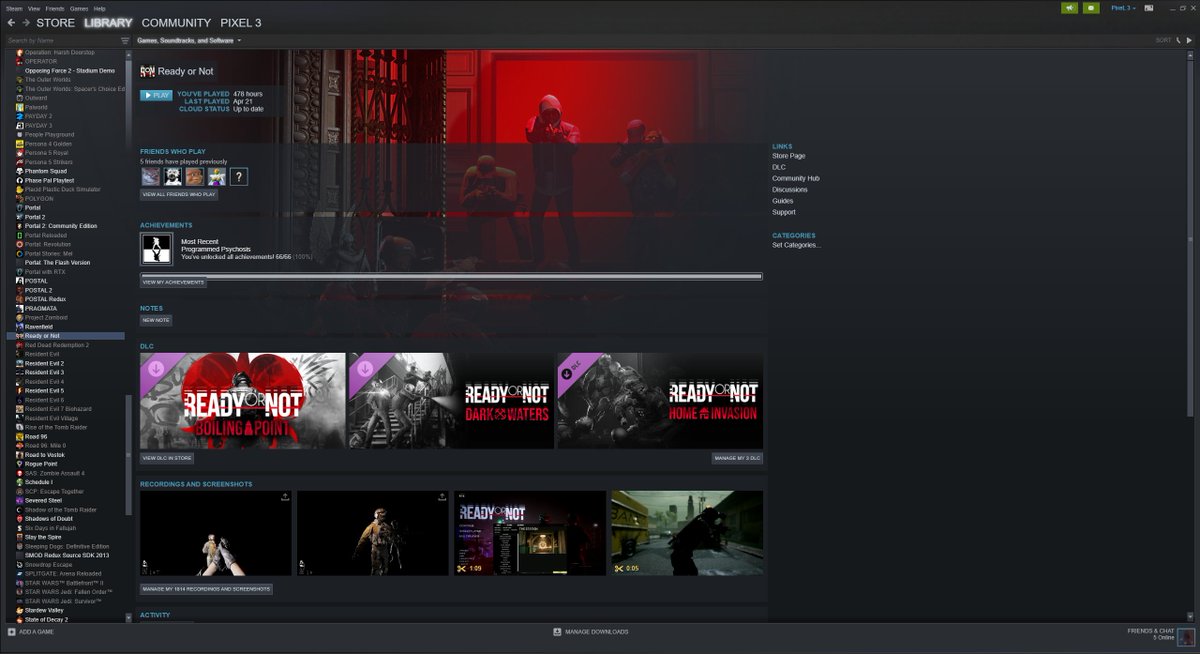This screenshot has width=1200, height=654.
Task: Click the play-next arrow beside Sort
Action: (x=1189, y=40)
